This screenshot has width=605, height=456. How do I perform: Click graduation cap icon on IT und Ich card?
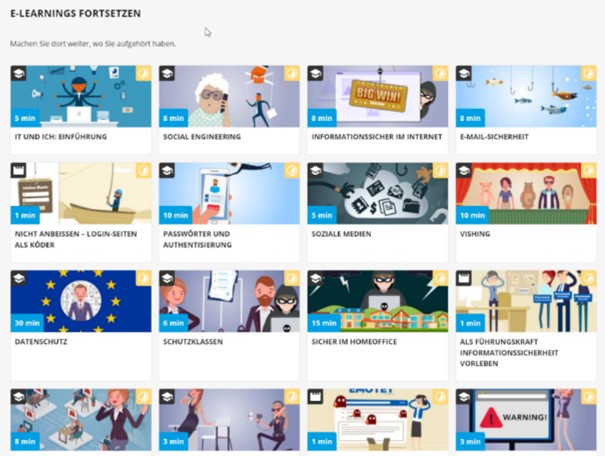click(x=19, y=73)
